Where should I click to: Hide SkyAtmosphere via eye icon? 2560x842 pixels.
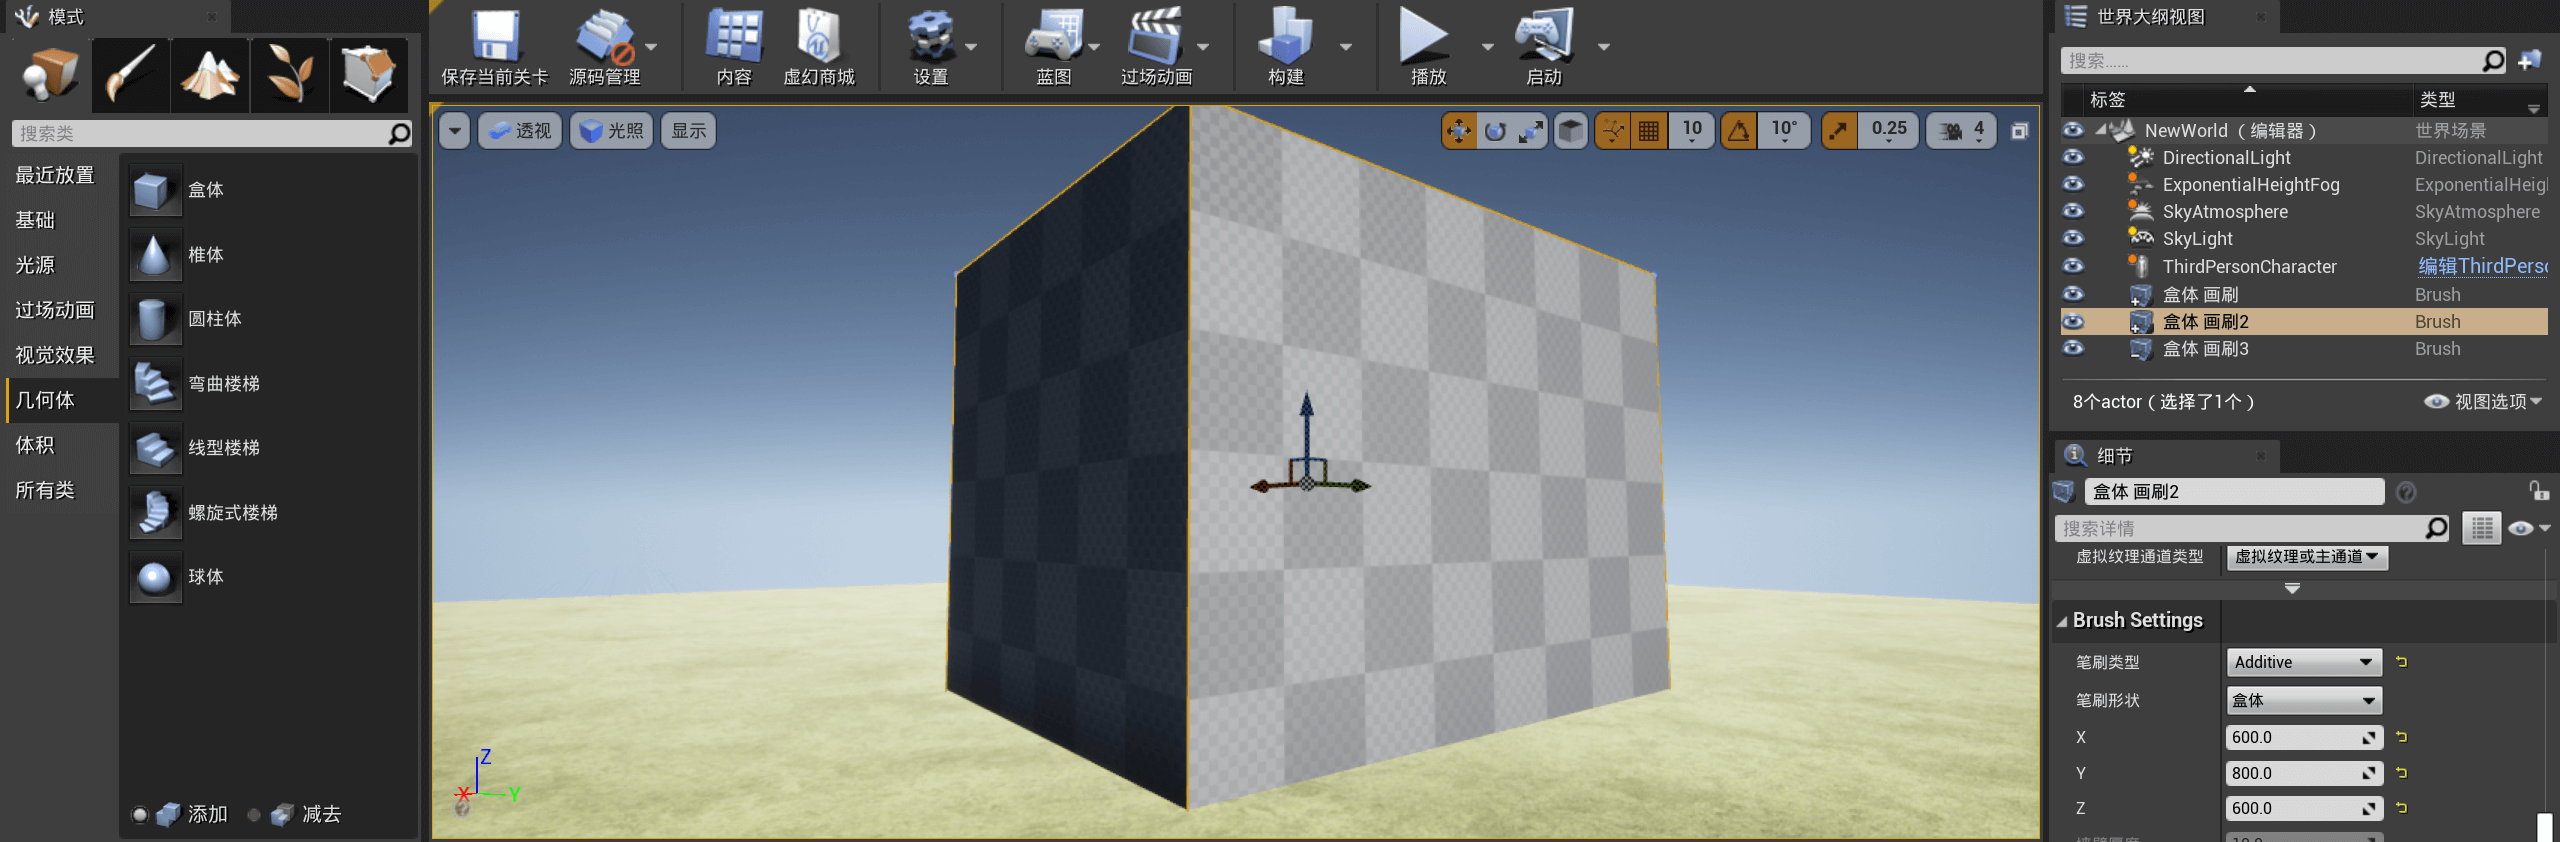2073,211
